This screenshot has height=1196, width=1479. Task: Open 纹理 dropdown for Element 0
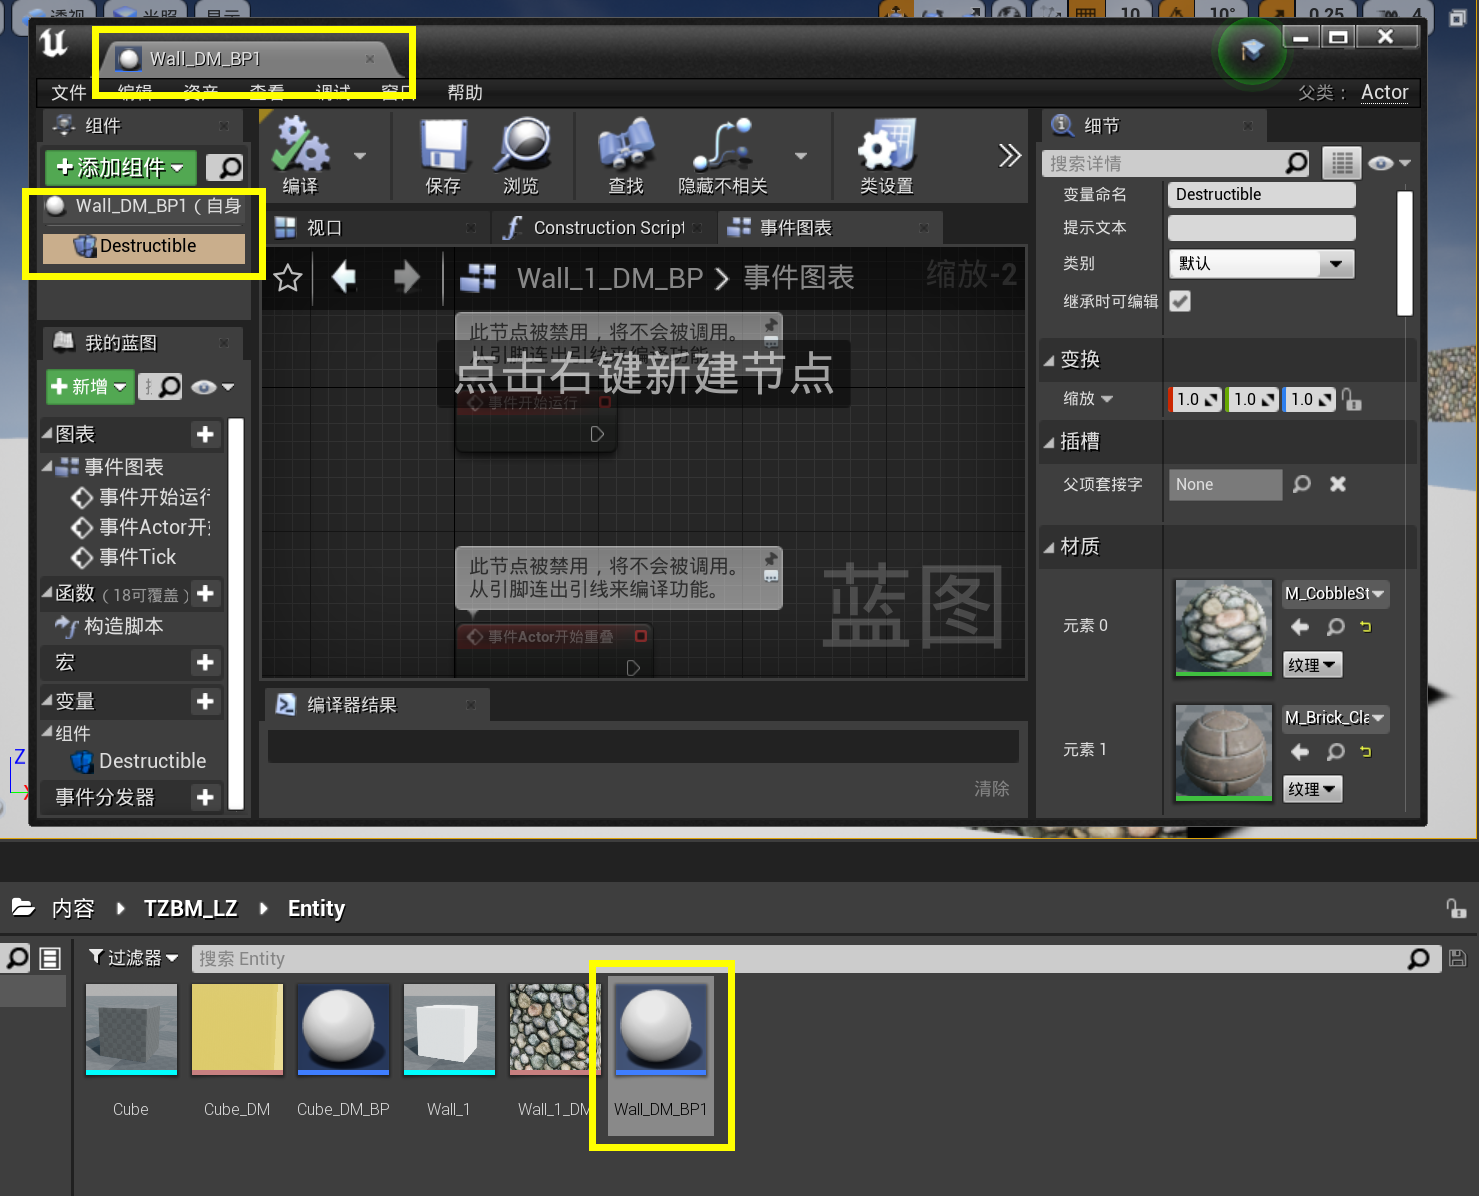pyautogui.click(x=1312, y=665)
